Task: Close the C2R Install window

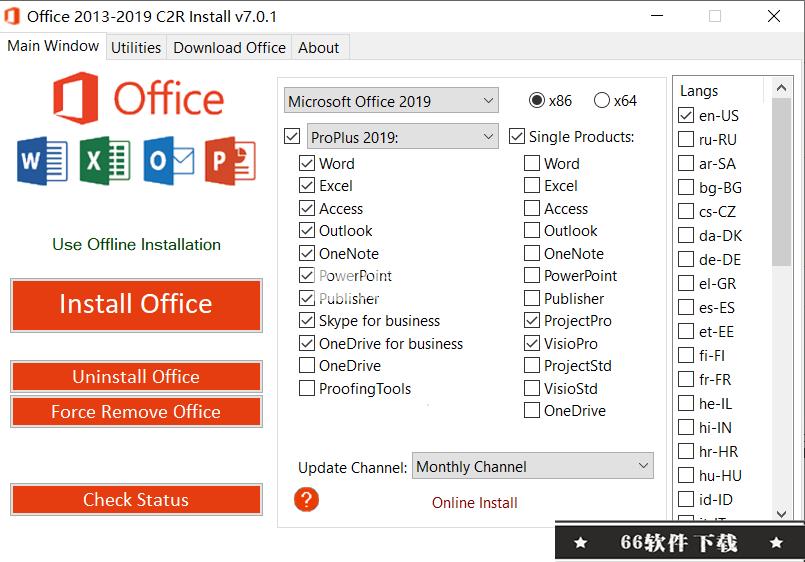Action: pyautogui.click(x=774, y=16)
